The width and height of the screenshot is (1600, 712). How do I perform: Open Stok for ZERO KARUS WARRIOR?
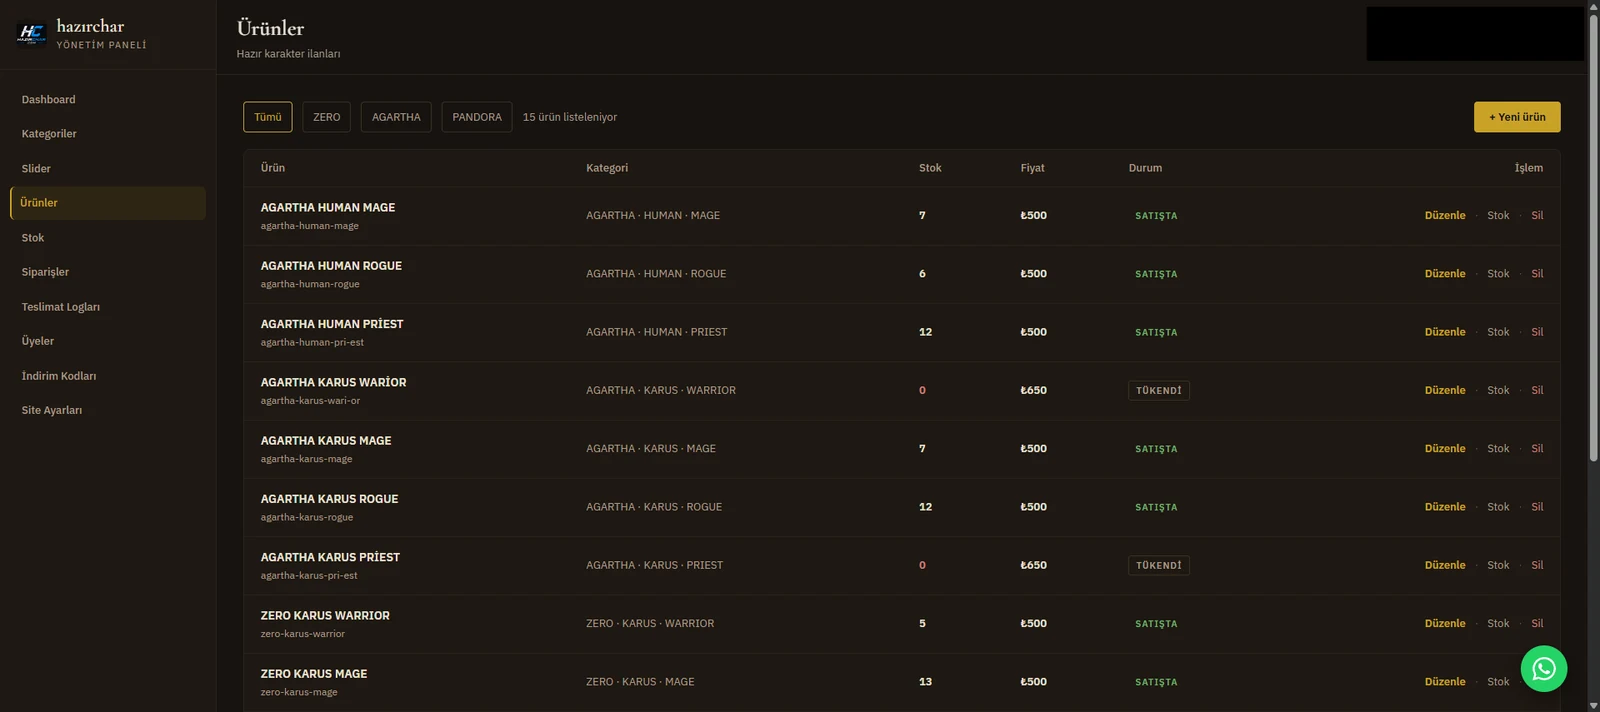[x=1498, y=624]
